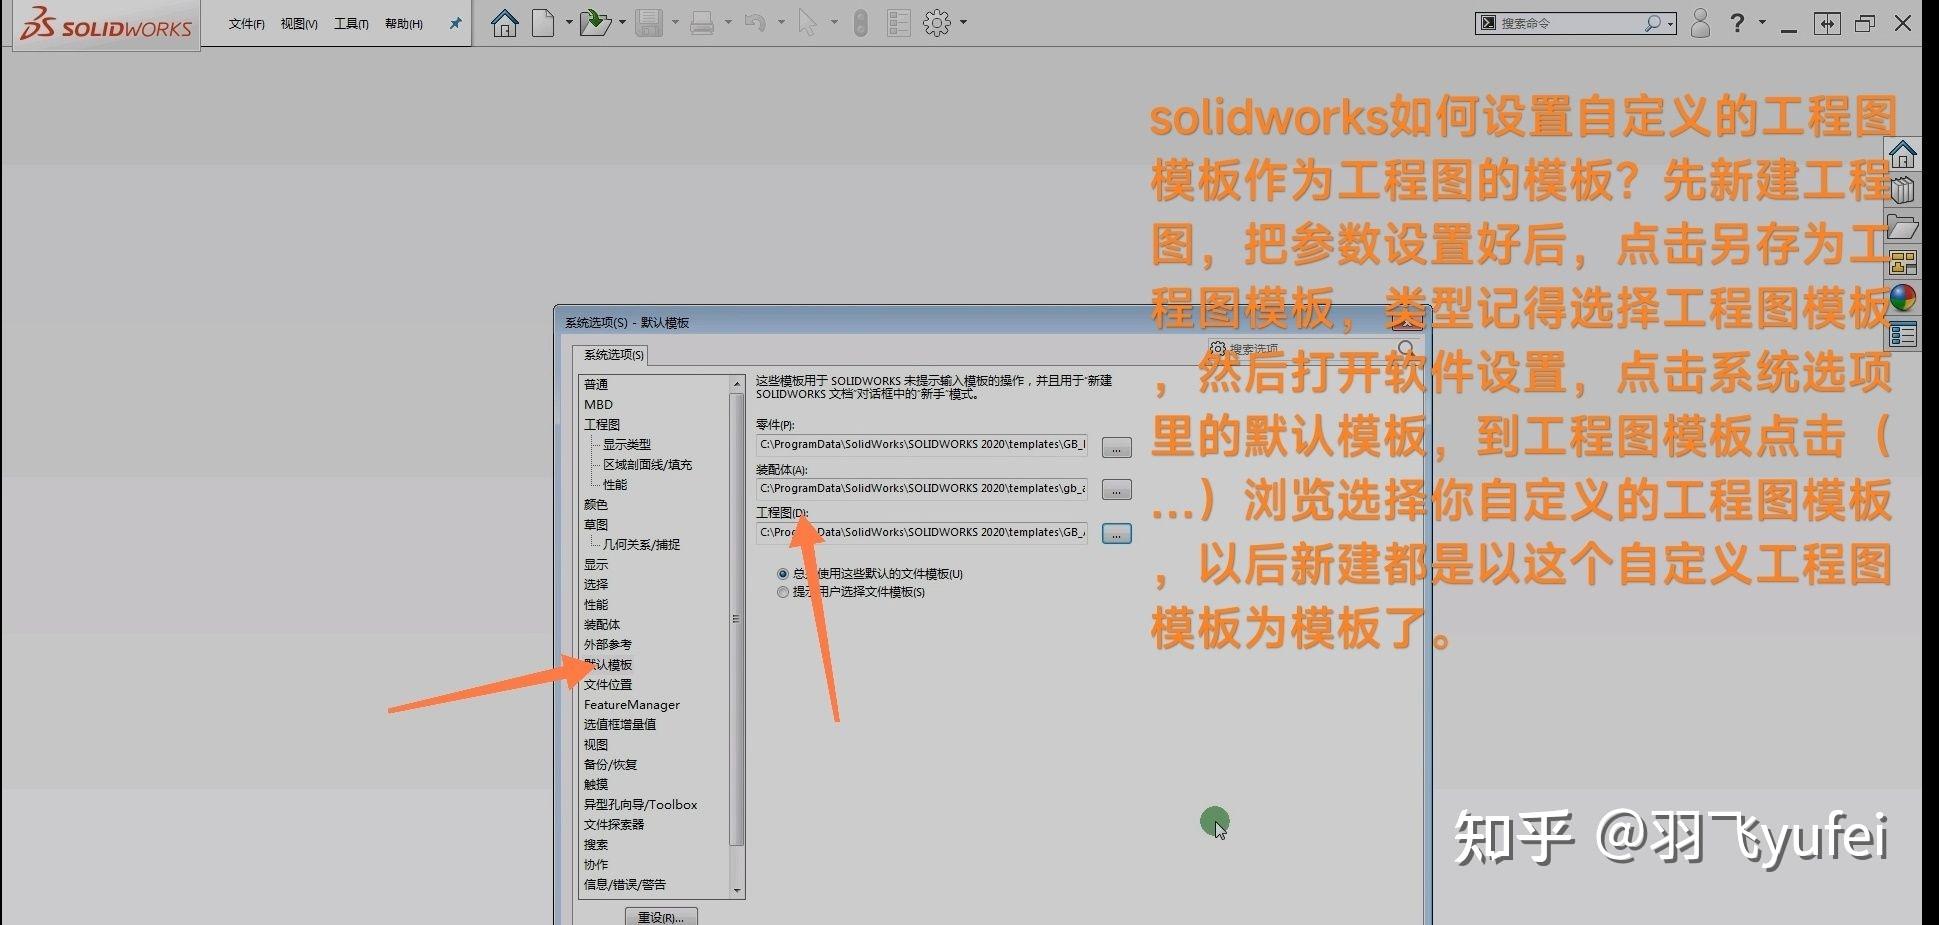Click the Select cursor tool icon
This screenshot has width=1939, height=925.
click(807, 23)
